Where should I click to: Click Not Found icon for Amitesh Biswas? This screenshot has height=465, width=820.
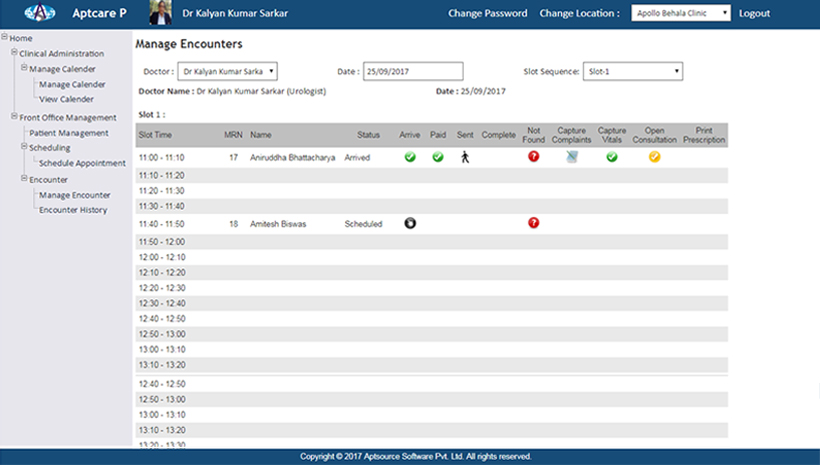tap(533, 223)
